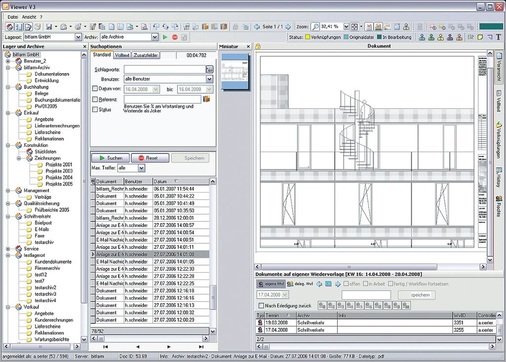Open the Datei menu

click(x=13, y=17)
